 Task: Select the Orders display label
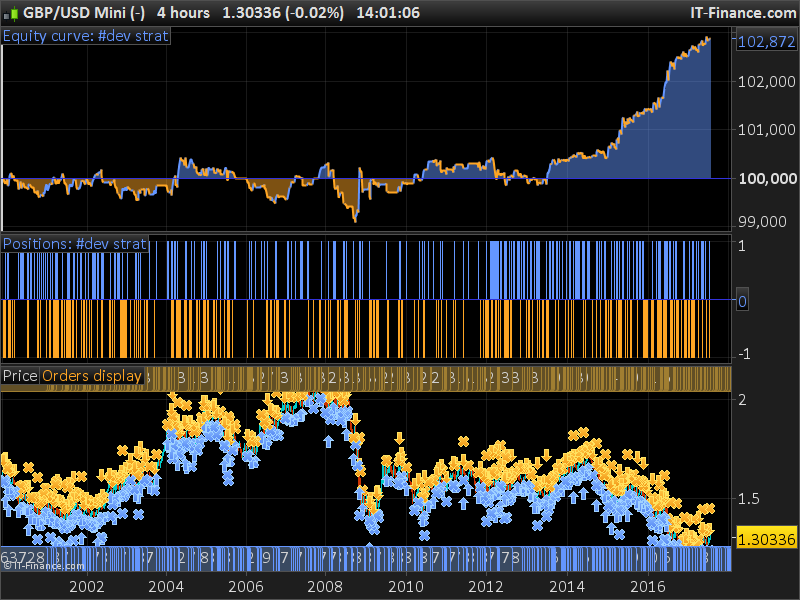pyautogui.click(x=92, y=376)
